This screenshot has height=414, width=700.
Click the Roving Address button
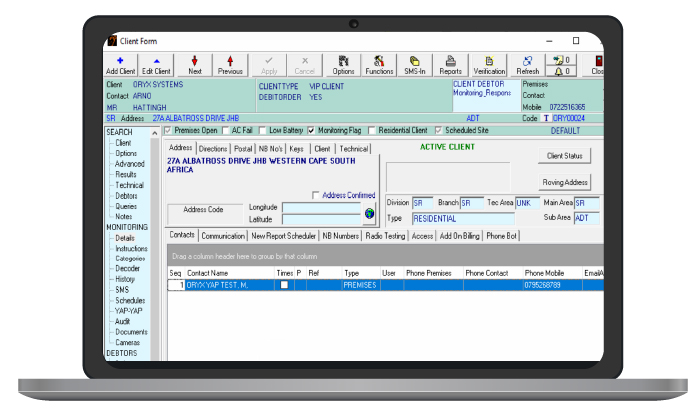pyautogui.click(x=564, y=182)
